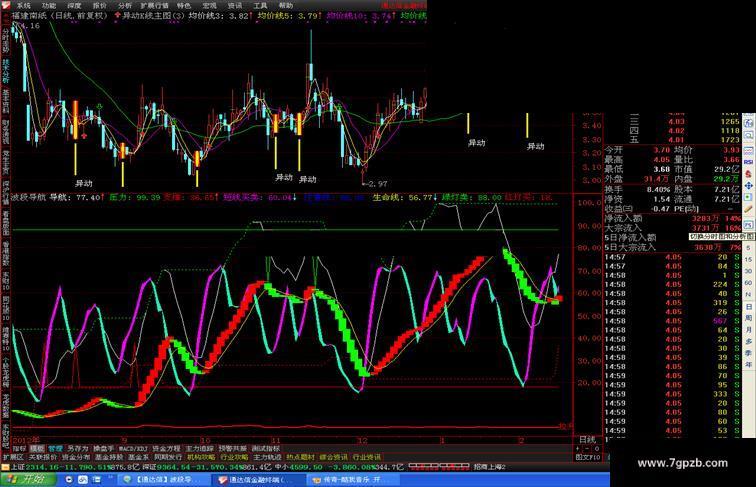Switch to 测试指标 indicator tab
The height and width of the screenshot is (487, 756).
(x=265, y=448)
